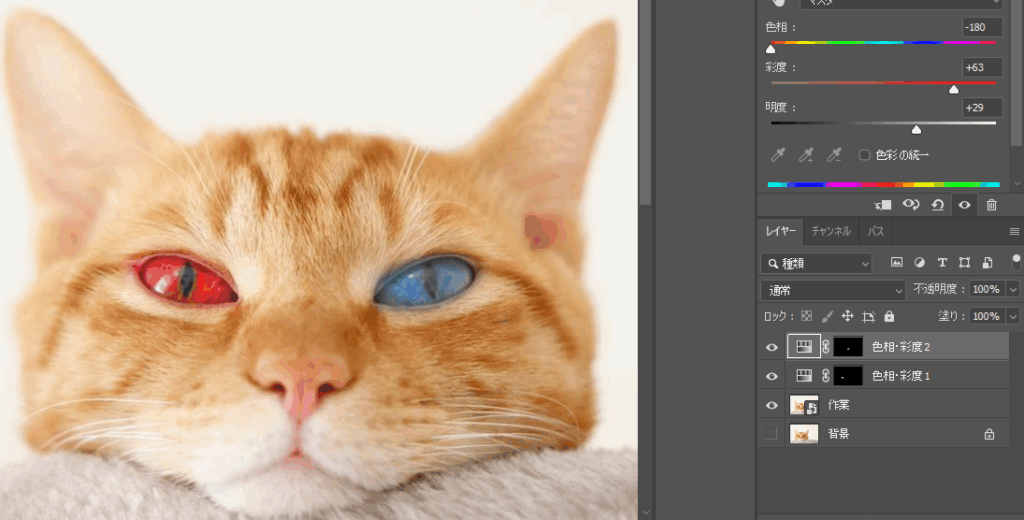1024x520 pixels.
Task: Click the lock position move icon
Action: click(x=847, y=316)
